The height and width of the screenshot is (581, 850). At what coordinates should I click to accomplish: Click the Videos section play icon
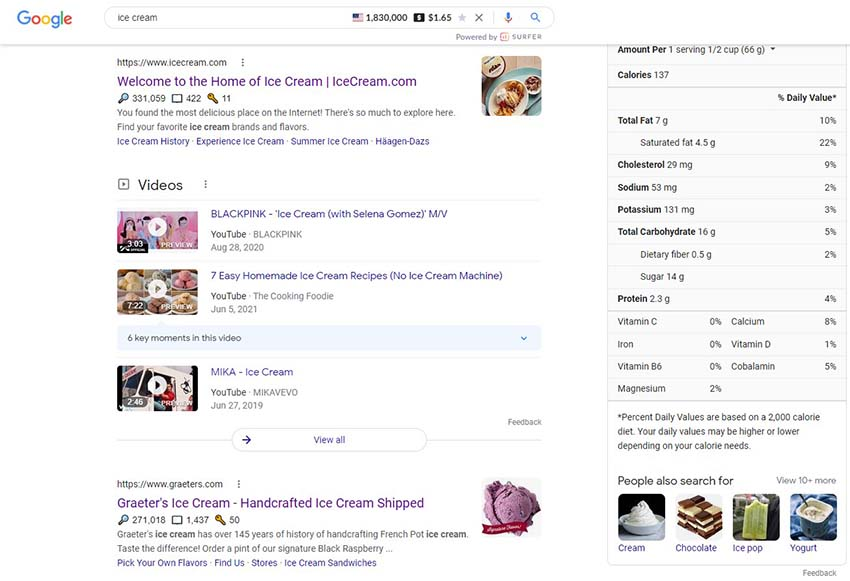click(124, 184)
